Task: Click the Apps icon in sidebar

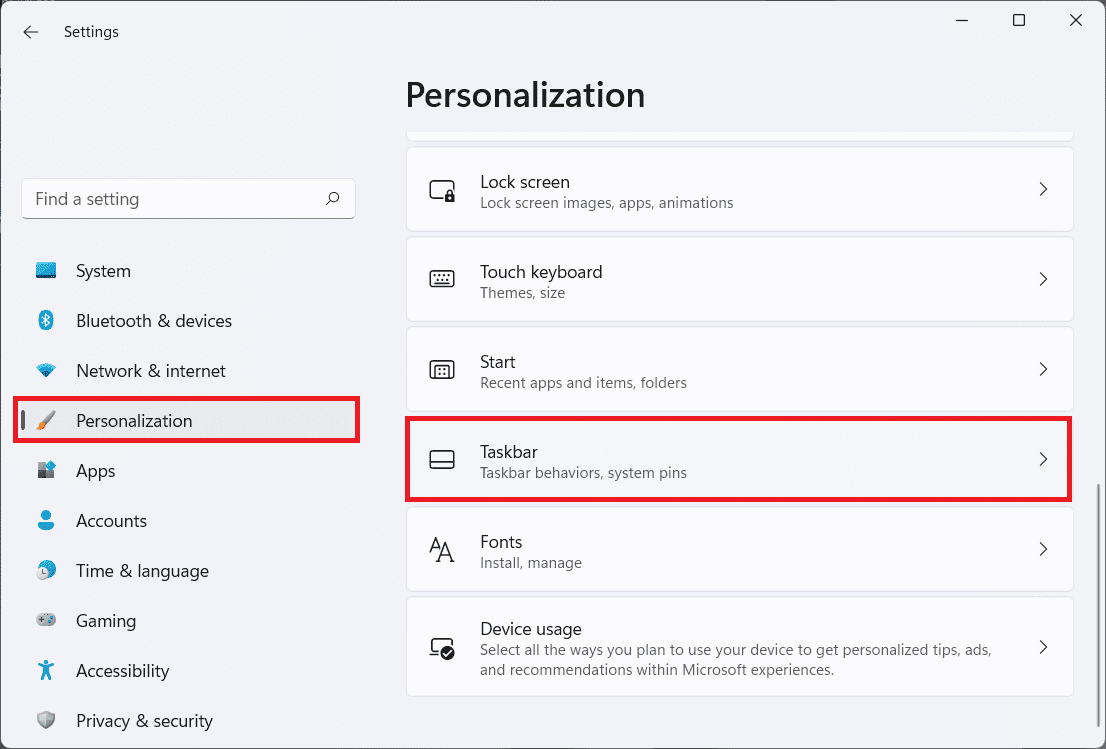Action: pos(46,470)
